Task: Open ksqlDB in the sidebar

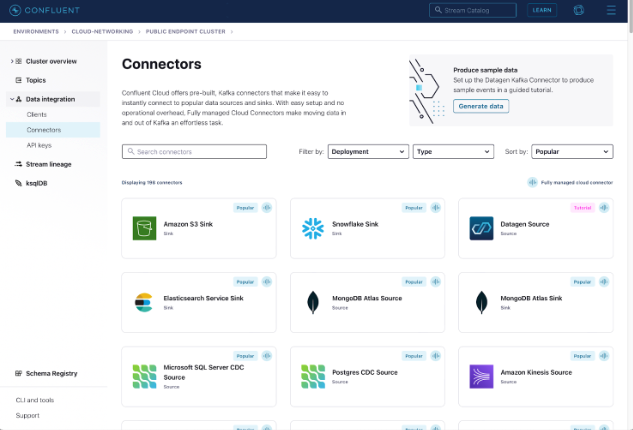Action: click(36, 183)
